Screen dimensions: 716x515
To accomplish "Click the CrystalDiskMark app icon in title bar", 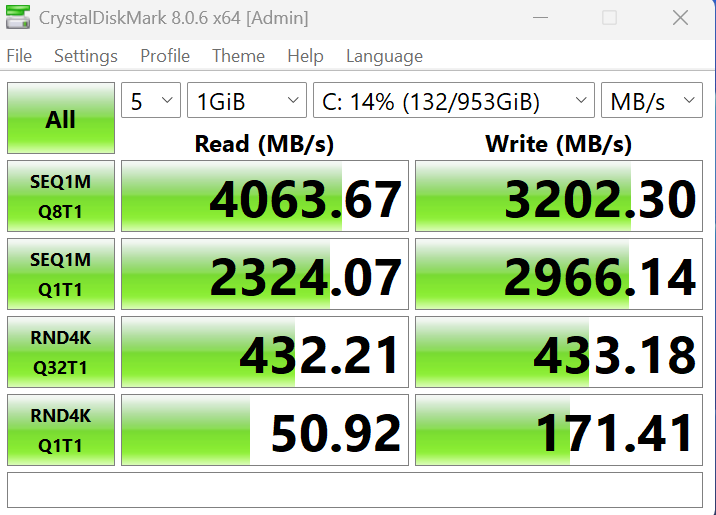I will (18, 17).
